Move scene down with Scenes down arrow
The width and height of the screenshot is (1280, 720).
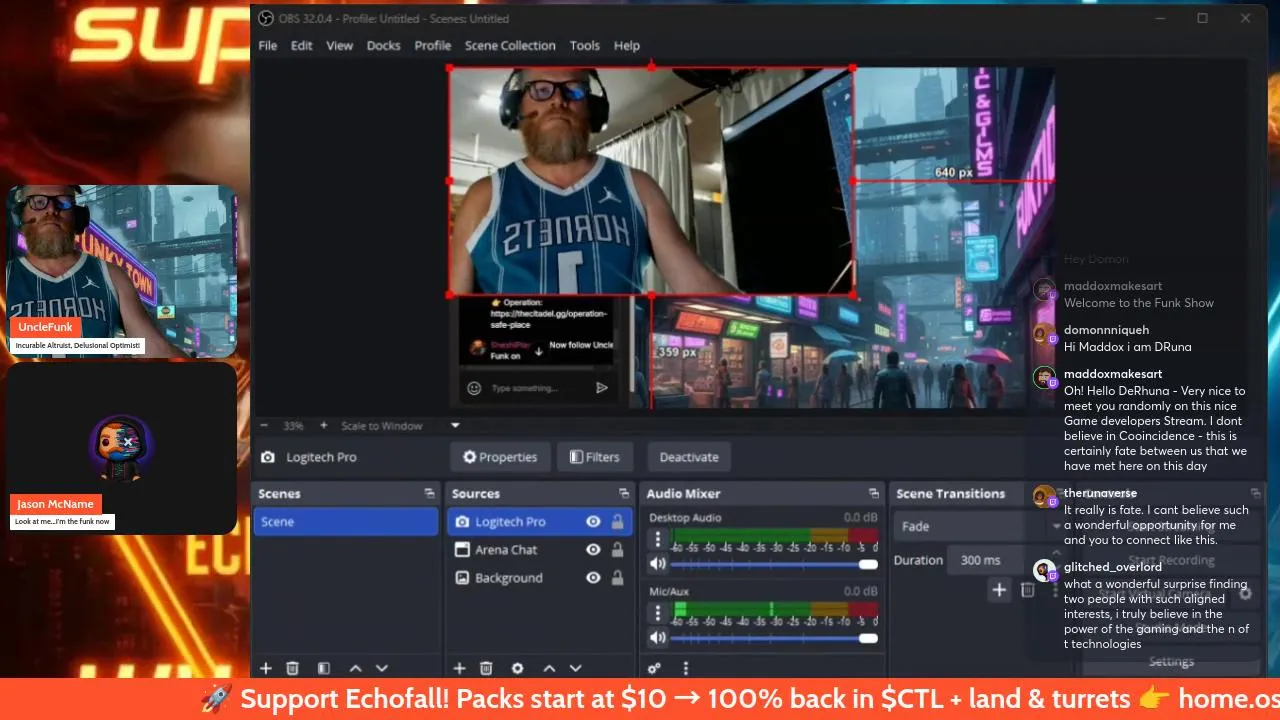pos(381,668)
